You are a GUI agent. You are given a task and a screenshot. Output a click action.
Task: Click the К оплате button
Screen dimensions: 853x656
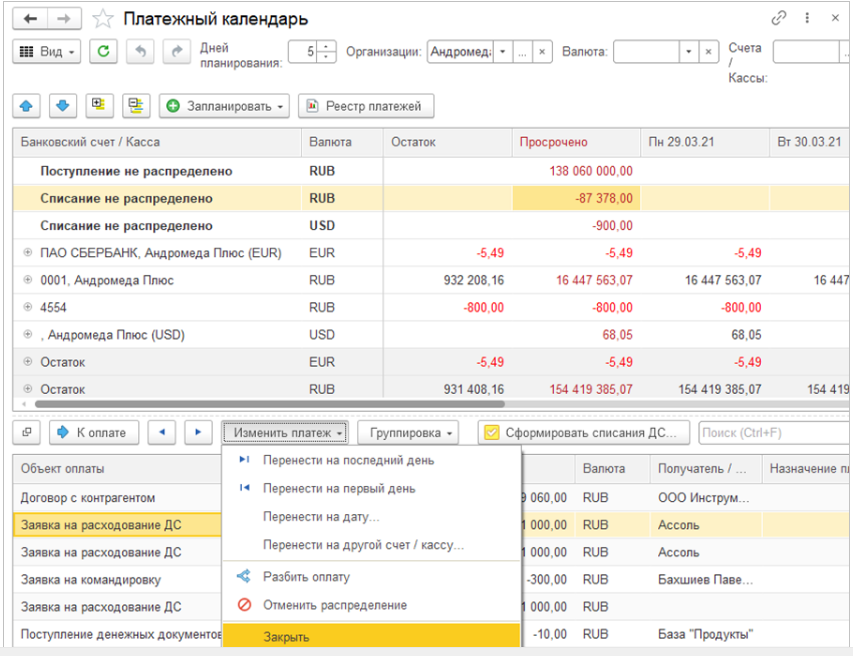(x=93, y=432)
